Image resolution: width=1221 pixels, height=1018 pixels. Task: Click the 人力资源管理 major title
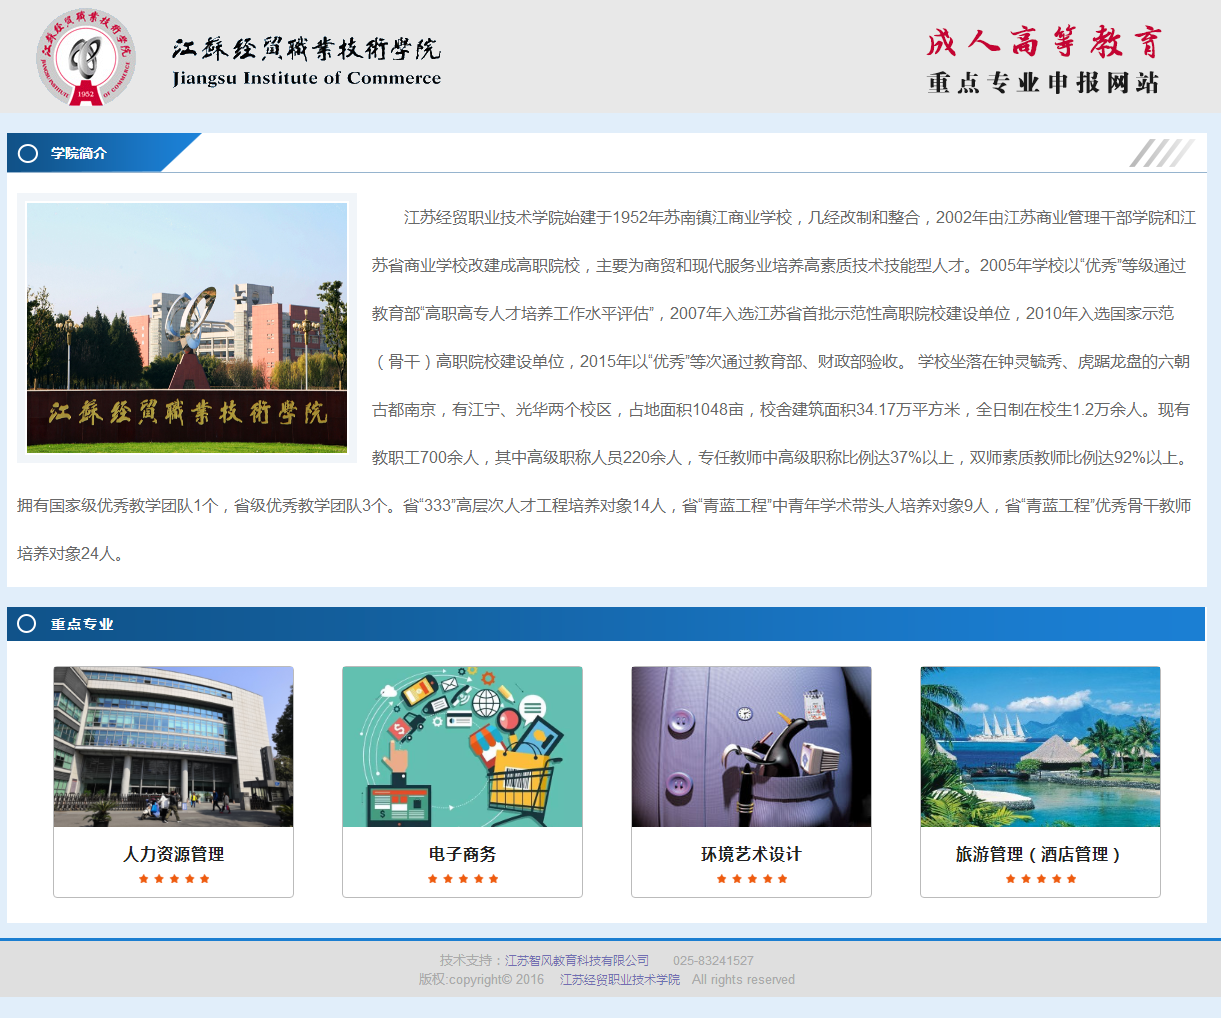174,854
